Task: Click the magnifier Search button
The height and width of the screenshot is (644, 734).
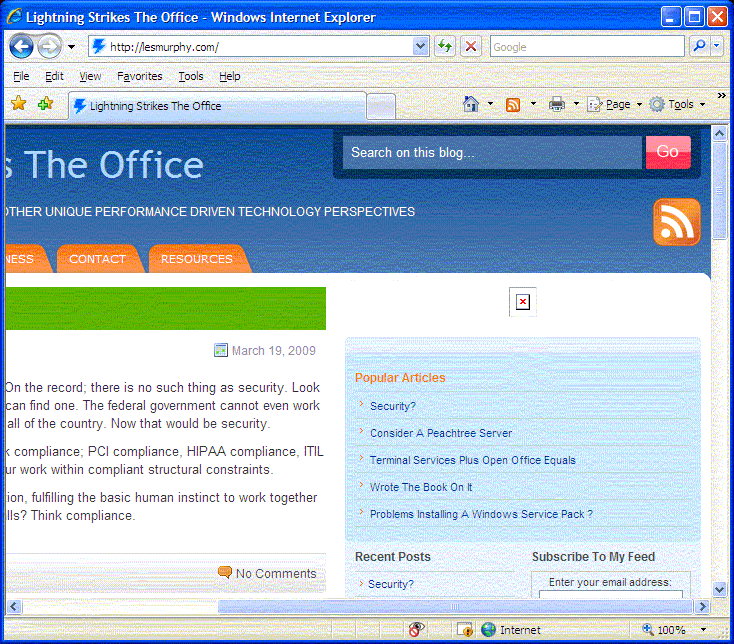Action: click(x=699, y=46)
